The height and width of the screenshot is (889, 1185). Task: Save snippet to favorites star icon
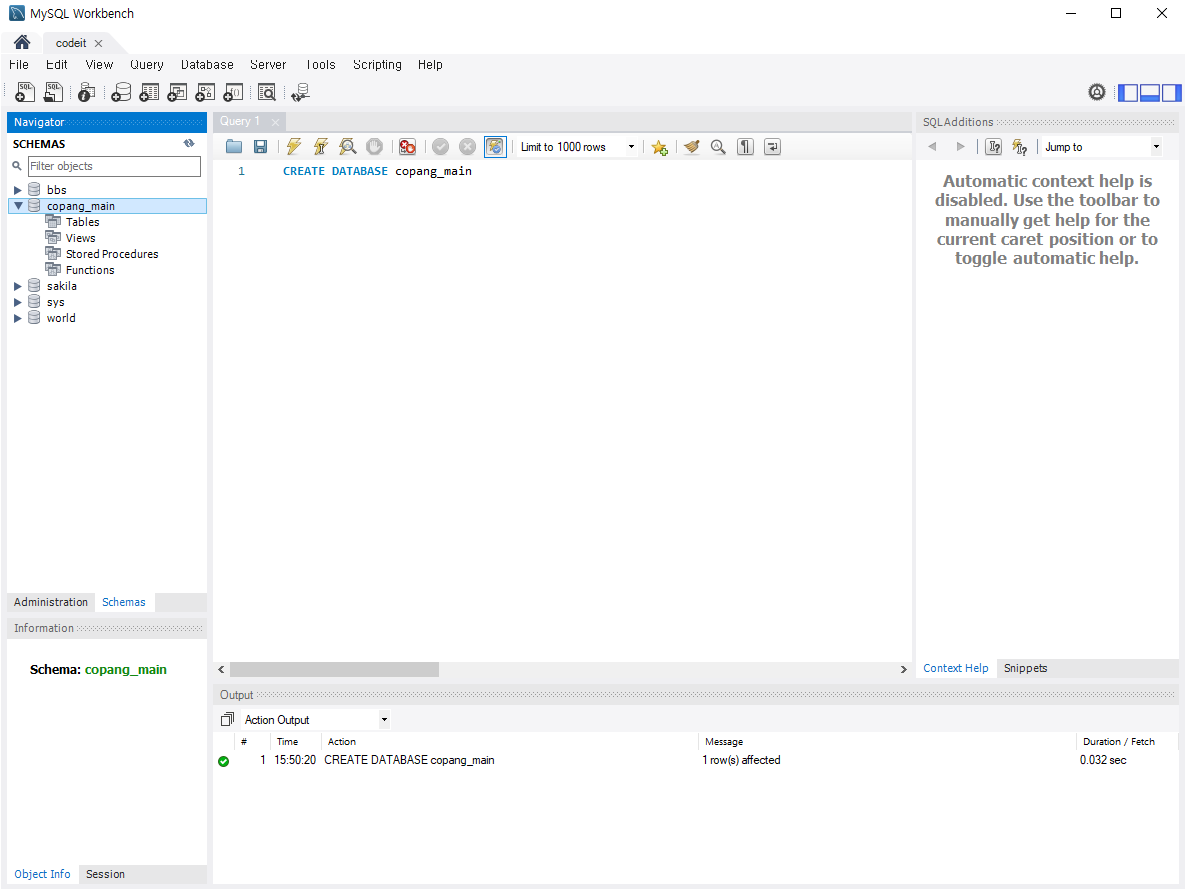click(x=660, y=147)
